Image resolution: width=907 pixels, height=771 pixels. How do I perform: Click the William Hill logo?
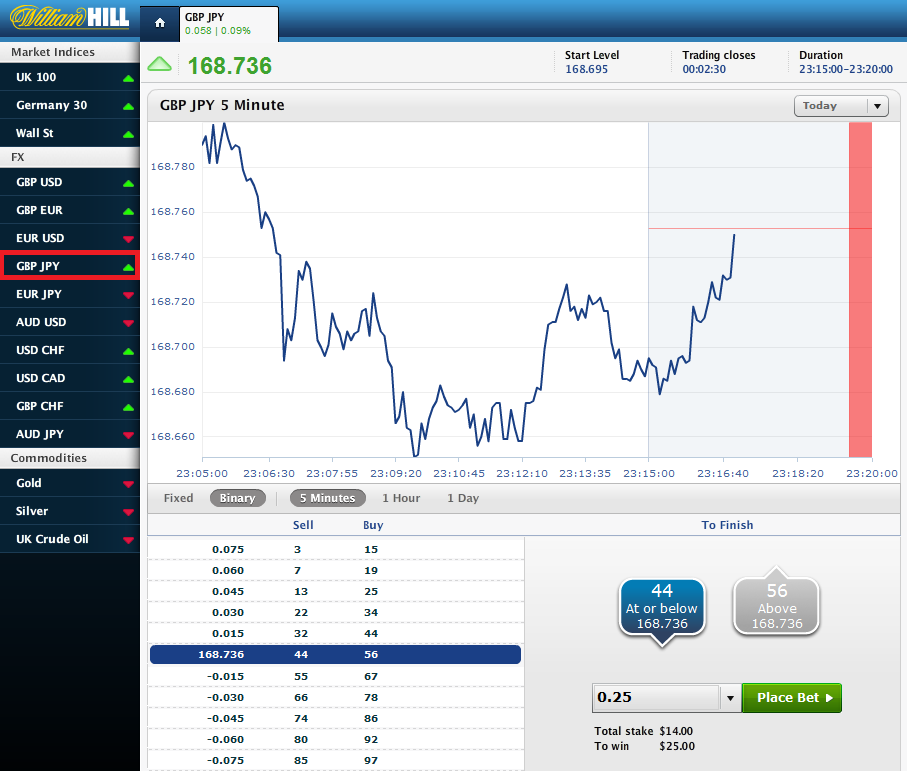pos(68,19)
